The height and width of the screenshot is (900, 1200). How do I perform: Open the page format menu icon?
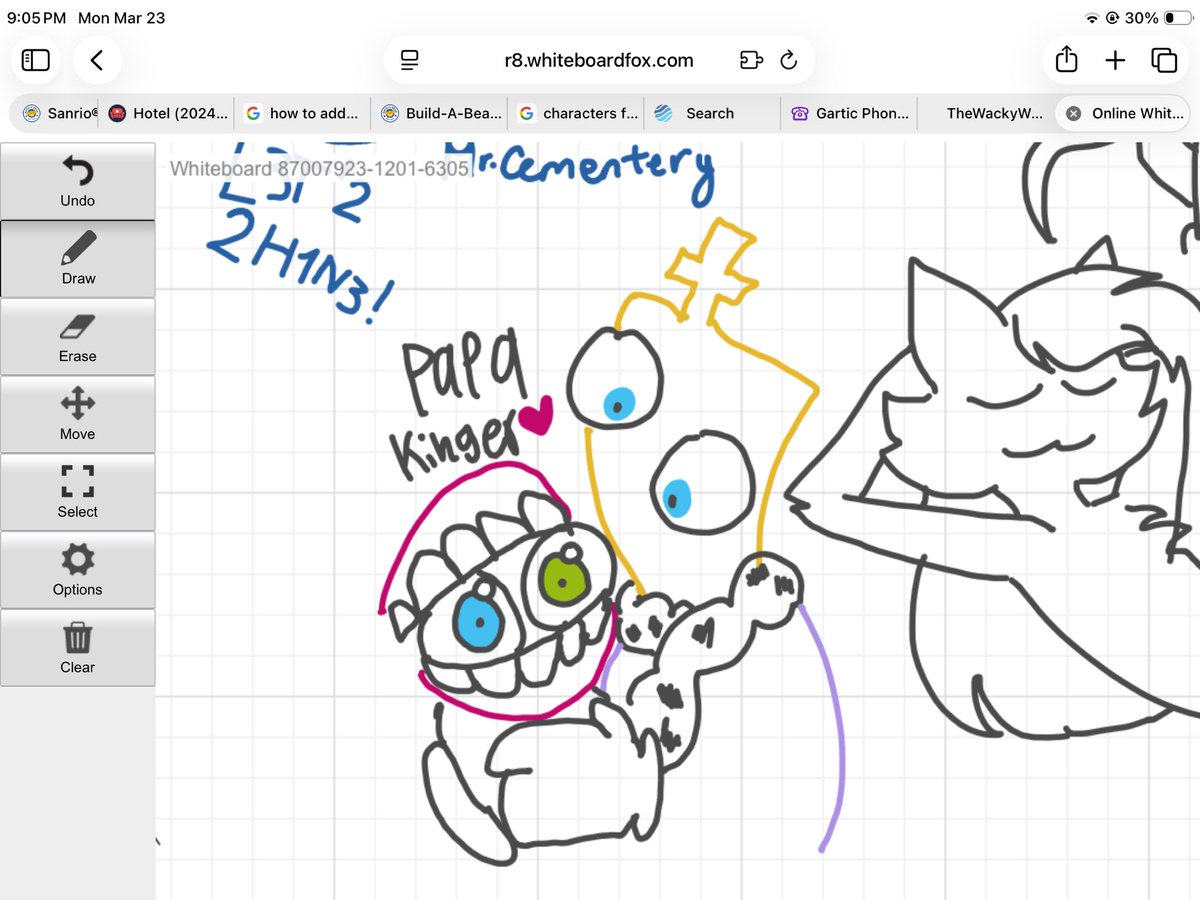coord(409,61)
